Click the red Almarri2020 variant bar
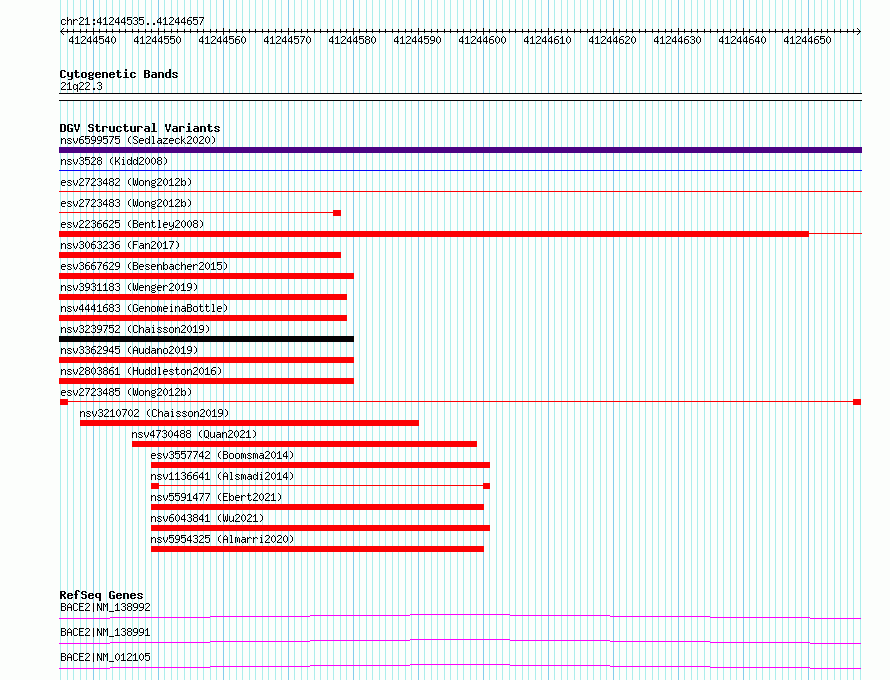This screenshot has height=680, width=890. (x=317, y=549)
